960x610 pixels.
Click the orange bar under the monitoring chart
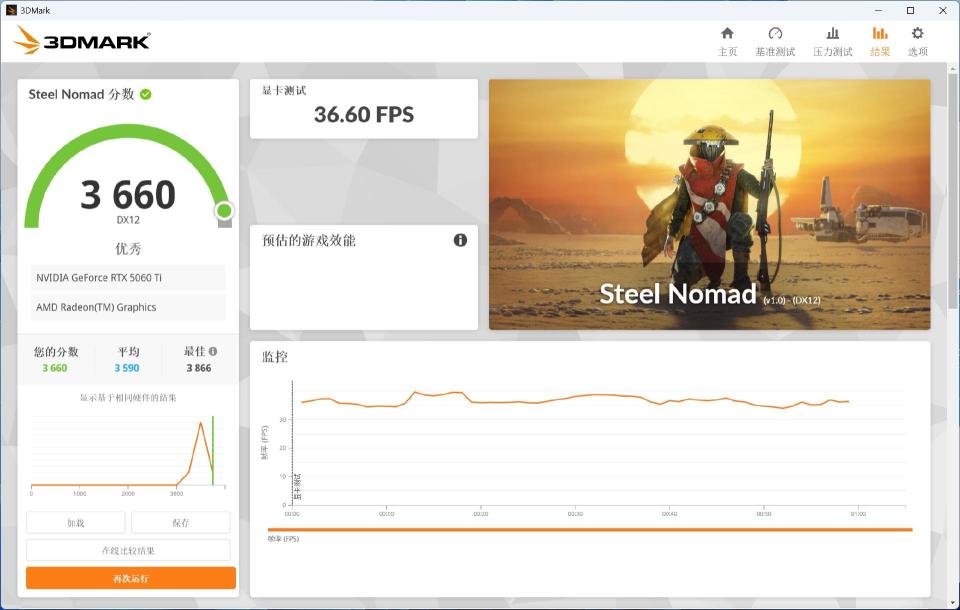(x=590, y=530)
